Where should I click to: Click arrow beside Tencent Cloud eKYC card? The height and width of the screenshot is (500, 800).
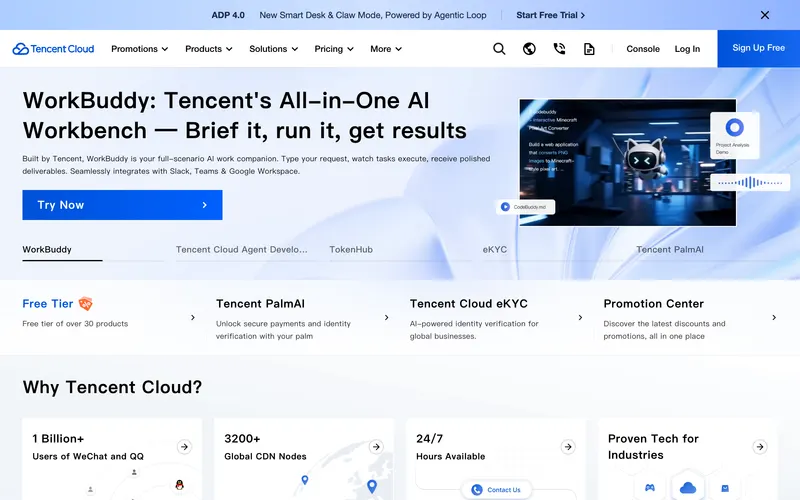(x=580, y=317)
